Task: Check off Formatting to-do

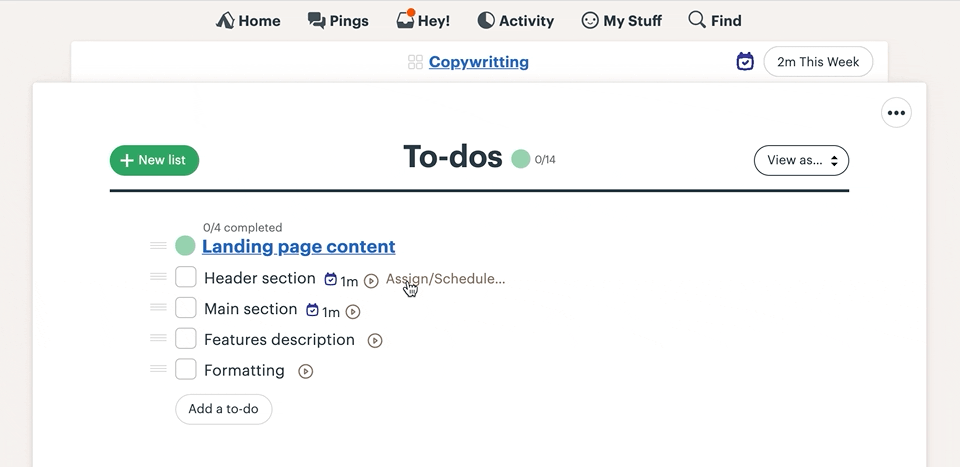Action: (x=186, y=369)
